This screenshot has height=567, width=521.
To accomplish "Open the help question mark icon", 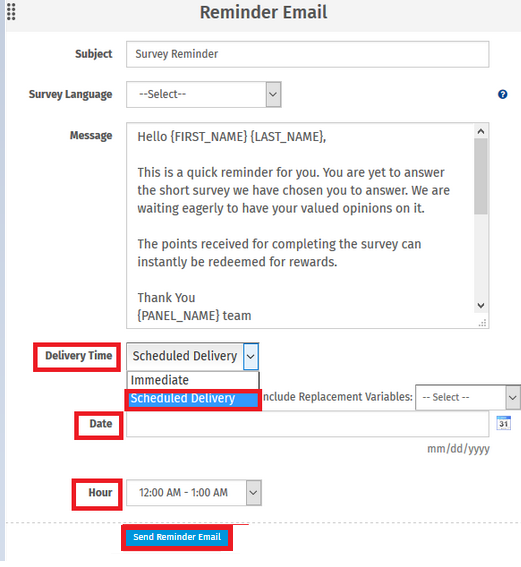I will [x=502, y=94].
